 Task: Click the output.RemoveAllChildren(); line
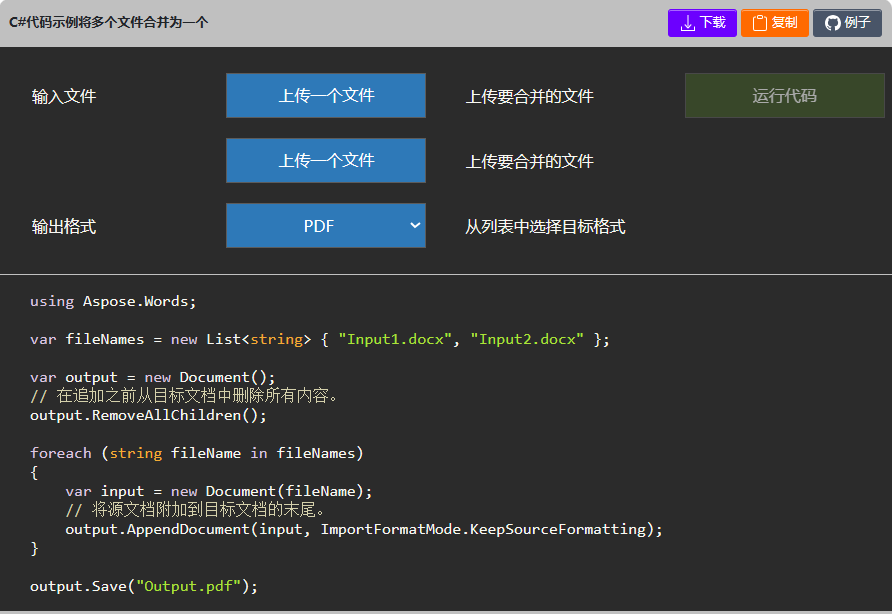(148, 415)
